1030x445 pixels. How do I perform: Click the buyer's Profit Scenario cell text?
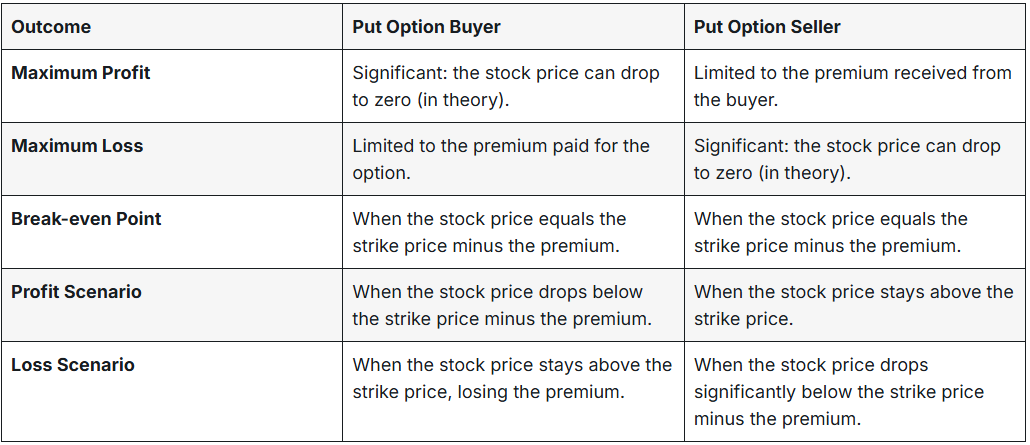(x=502, y=305)
